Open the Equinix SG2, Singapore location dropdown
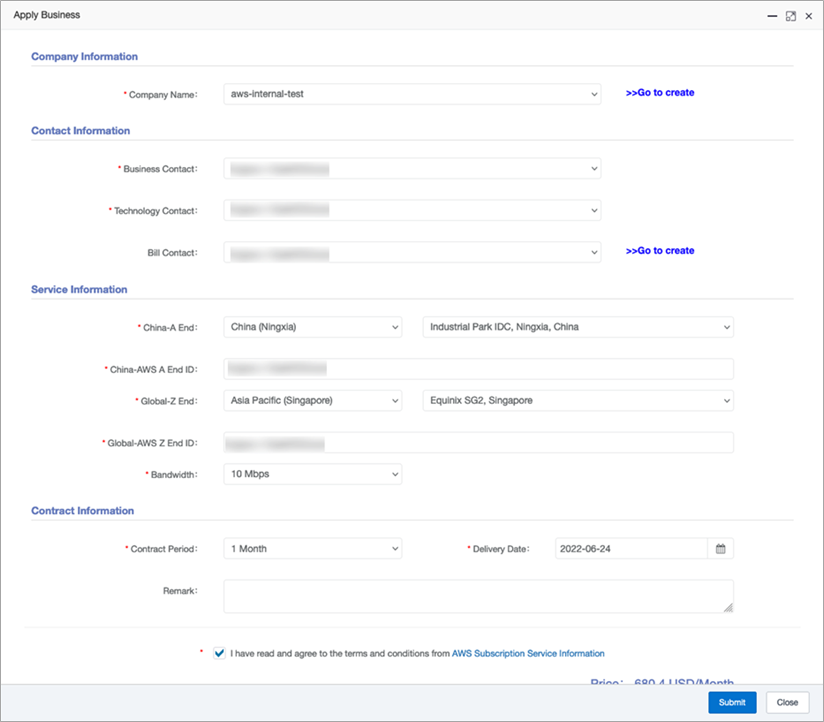The width and height of the screenshot is (824, 722). (578, 400)
